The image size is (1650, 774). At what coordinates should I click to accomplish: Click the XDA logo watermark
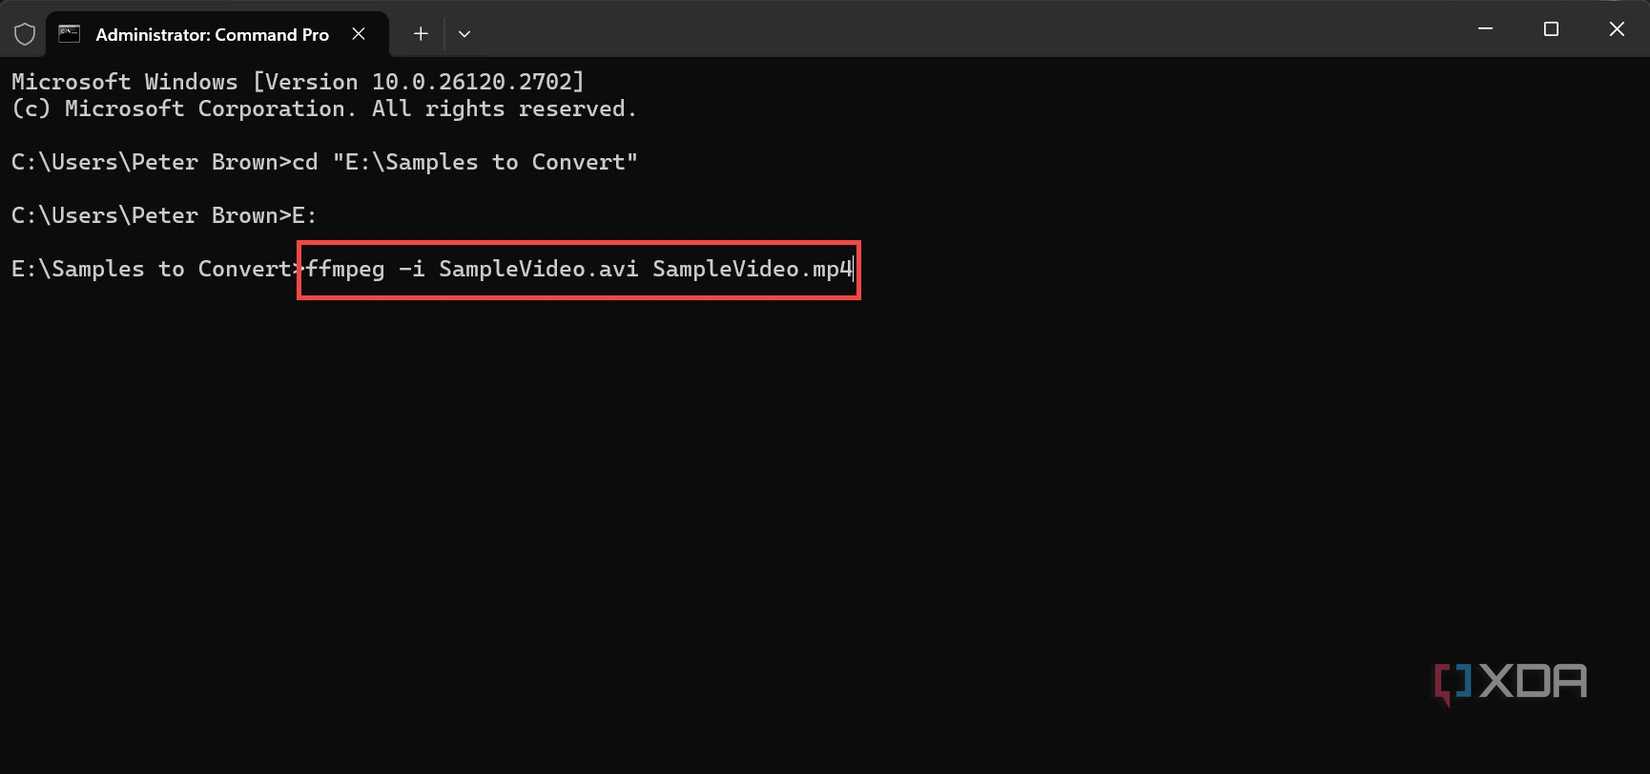click(x=1510, y=681)
